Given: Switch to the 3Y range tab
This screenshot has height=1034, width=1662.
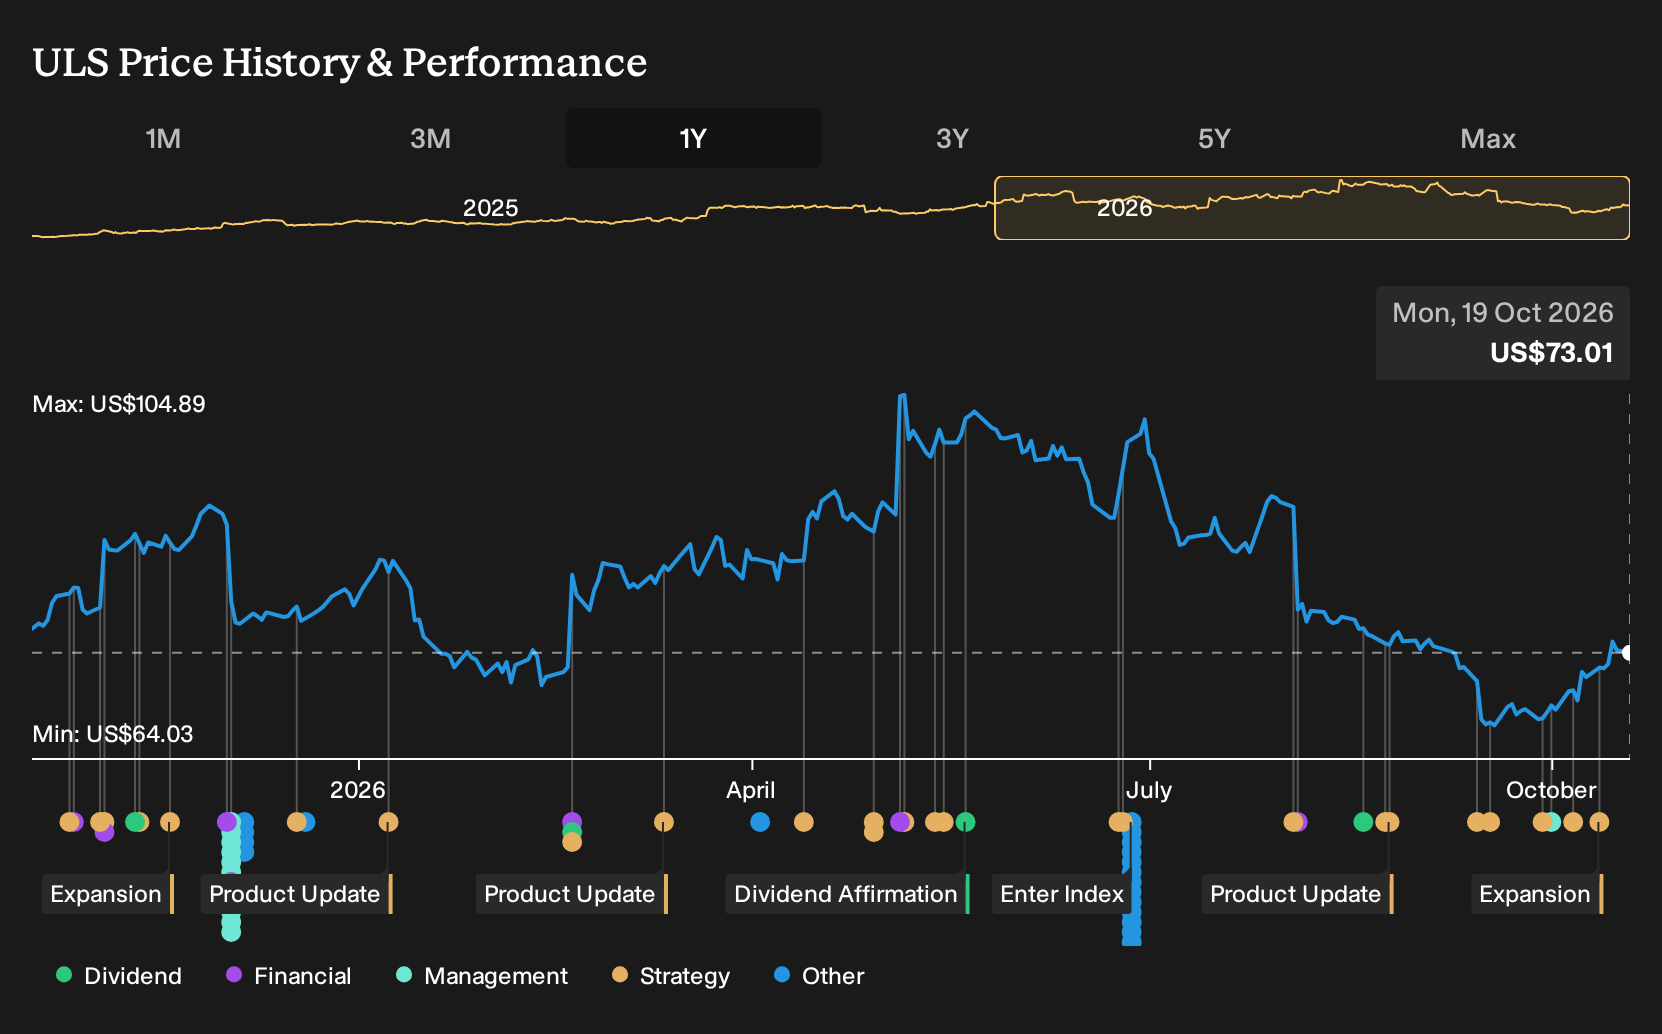Looking at the screenshot, I should click(952, 138).
